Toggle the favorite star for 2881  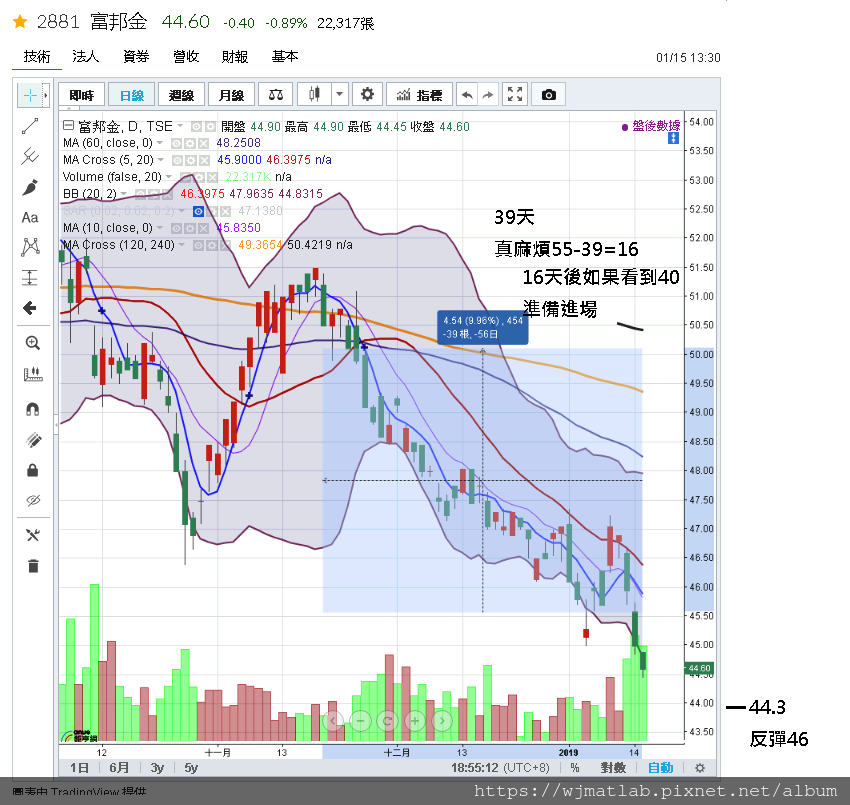pyautogui.click(x=20, y=22)
